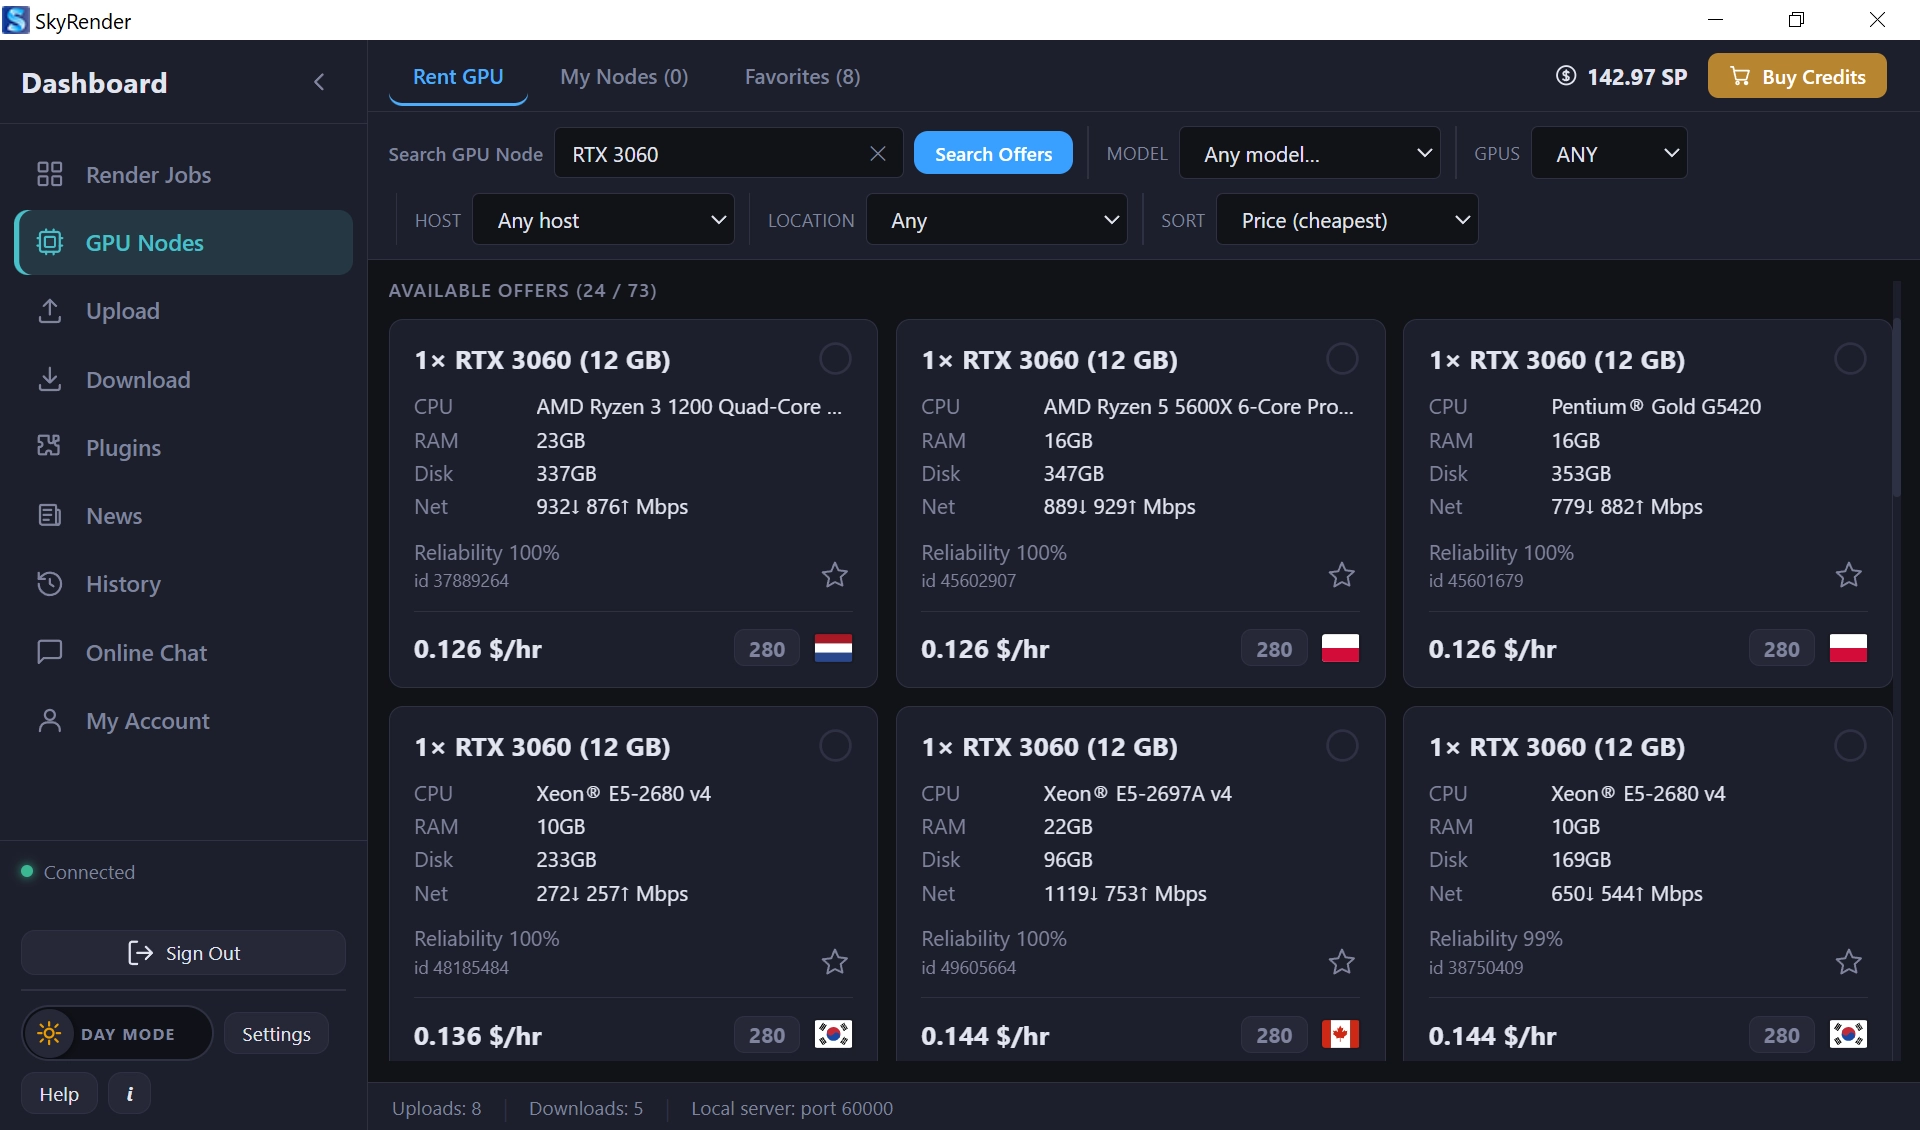Viewport: 1920px width, 1130px height.
Task: Favorite the Xeon E5-2697A v4 offer
Action: point(1341,962)
